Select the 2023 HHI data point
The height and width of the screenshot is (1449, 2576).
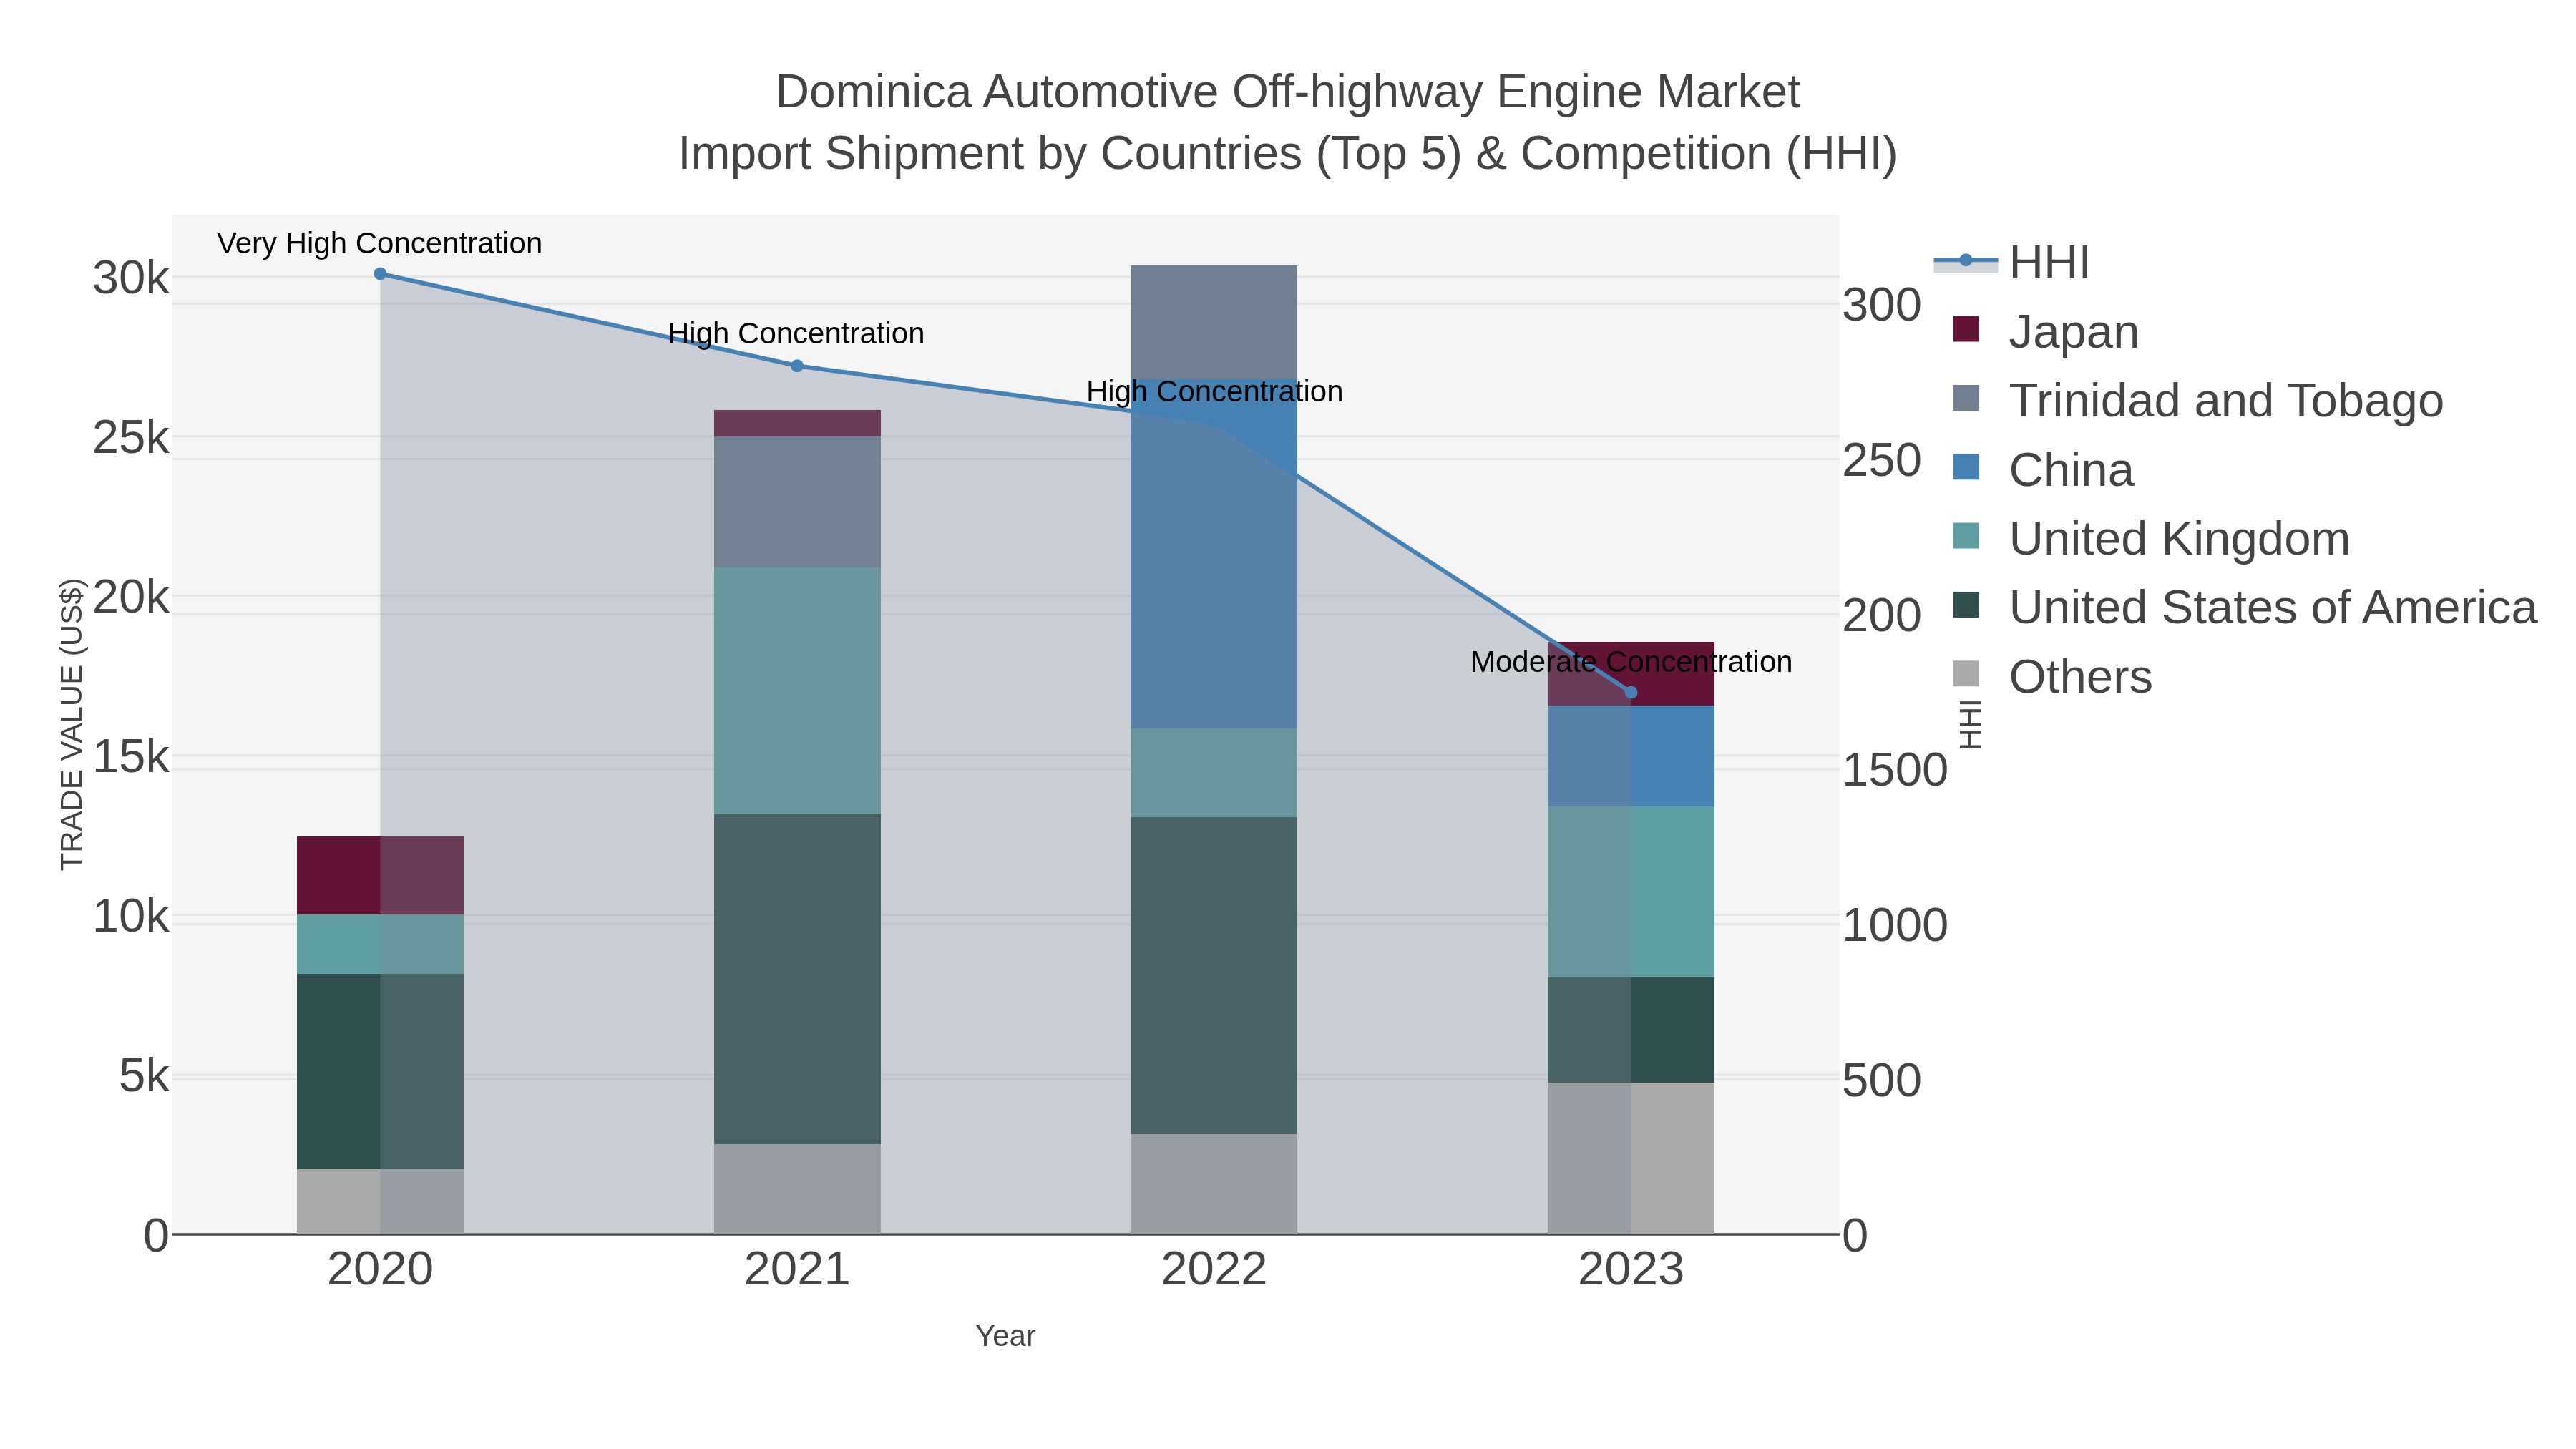click(x=1631, y=692)
